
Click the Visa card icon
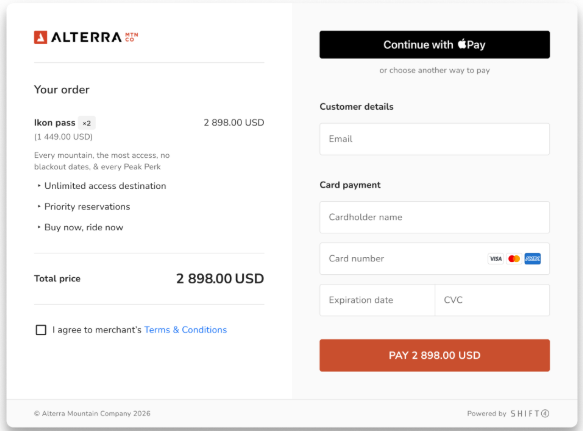pyautogui.click(x=496, y=259)
